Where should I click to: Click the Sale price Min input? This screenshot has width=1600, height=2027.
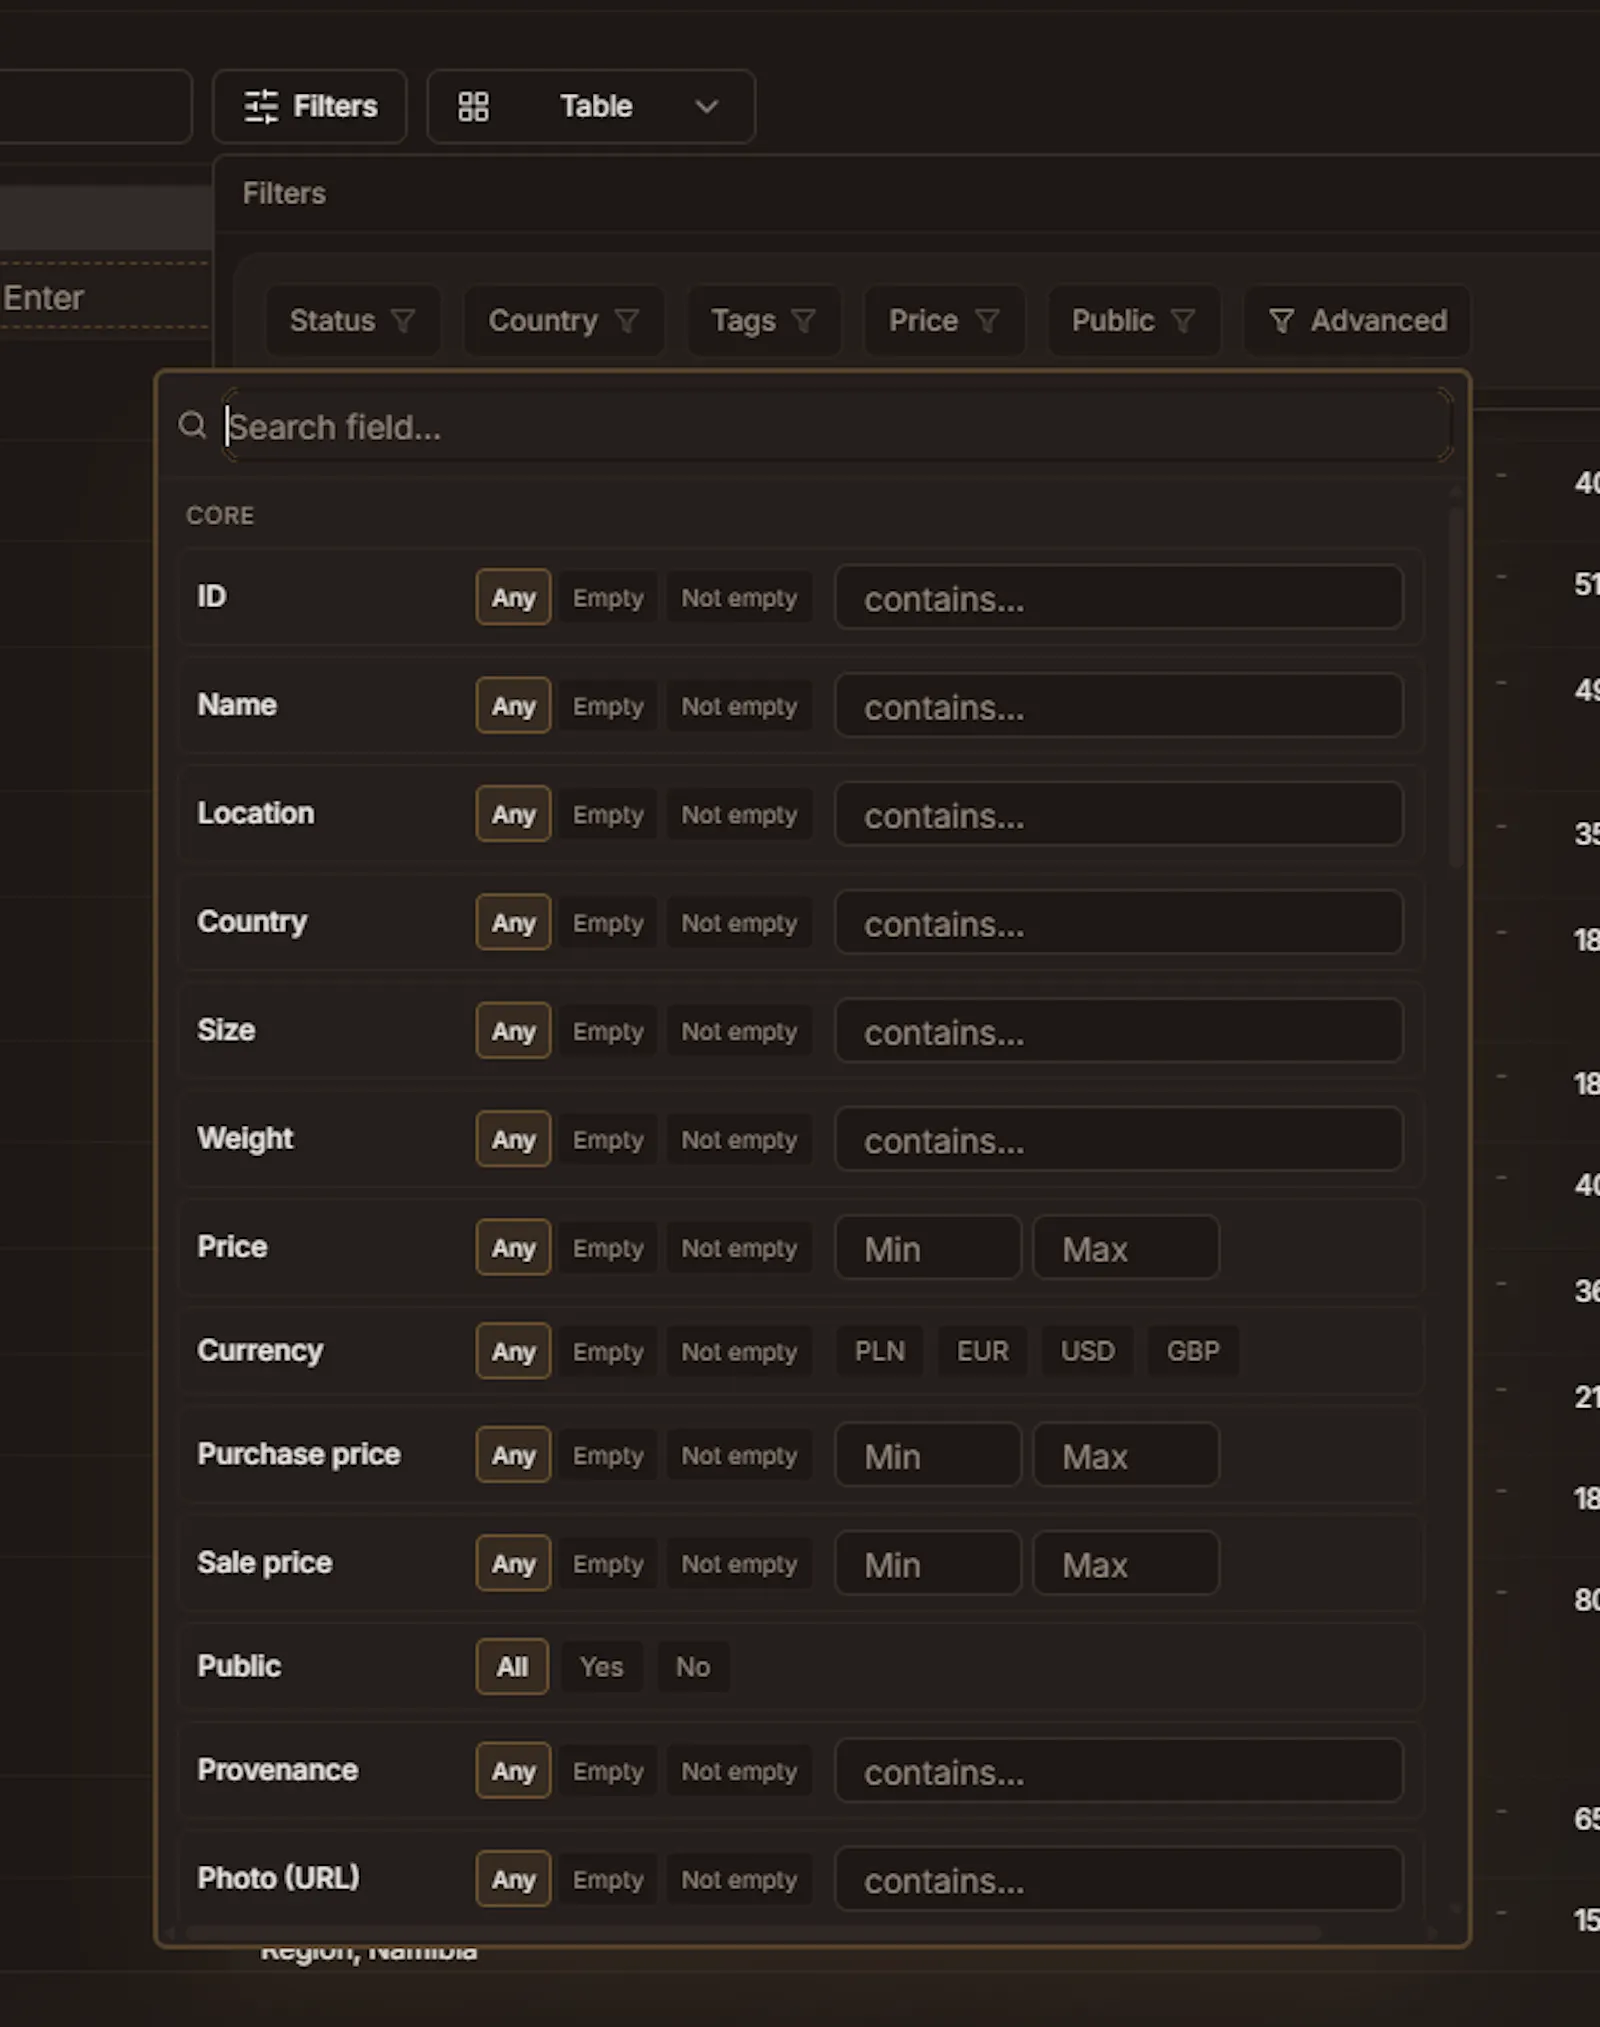[x=928, y=1563]
